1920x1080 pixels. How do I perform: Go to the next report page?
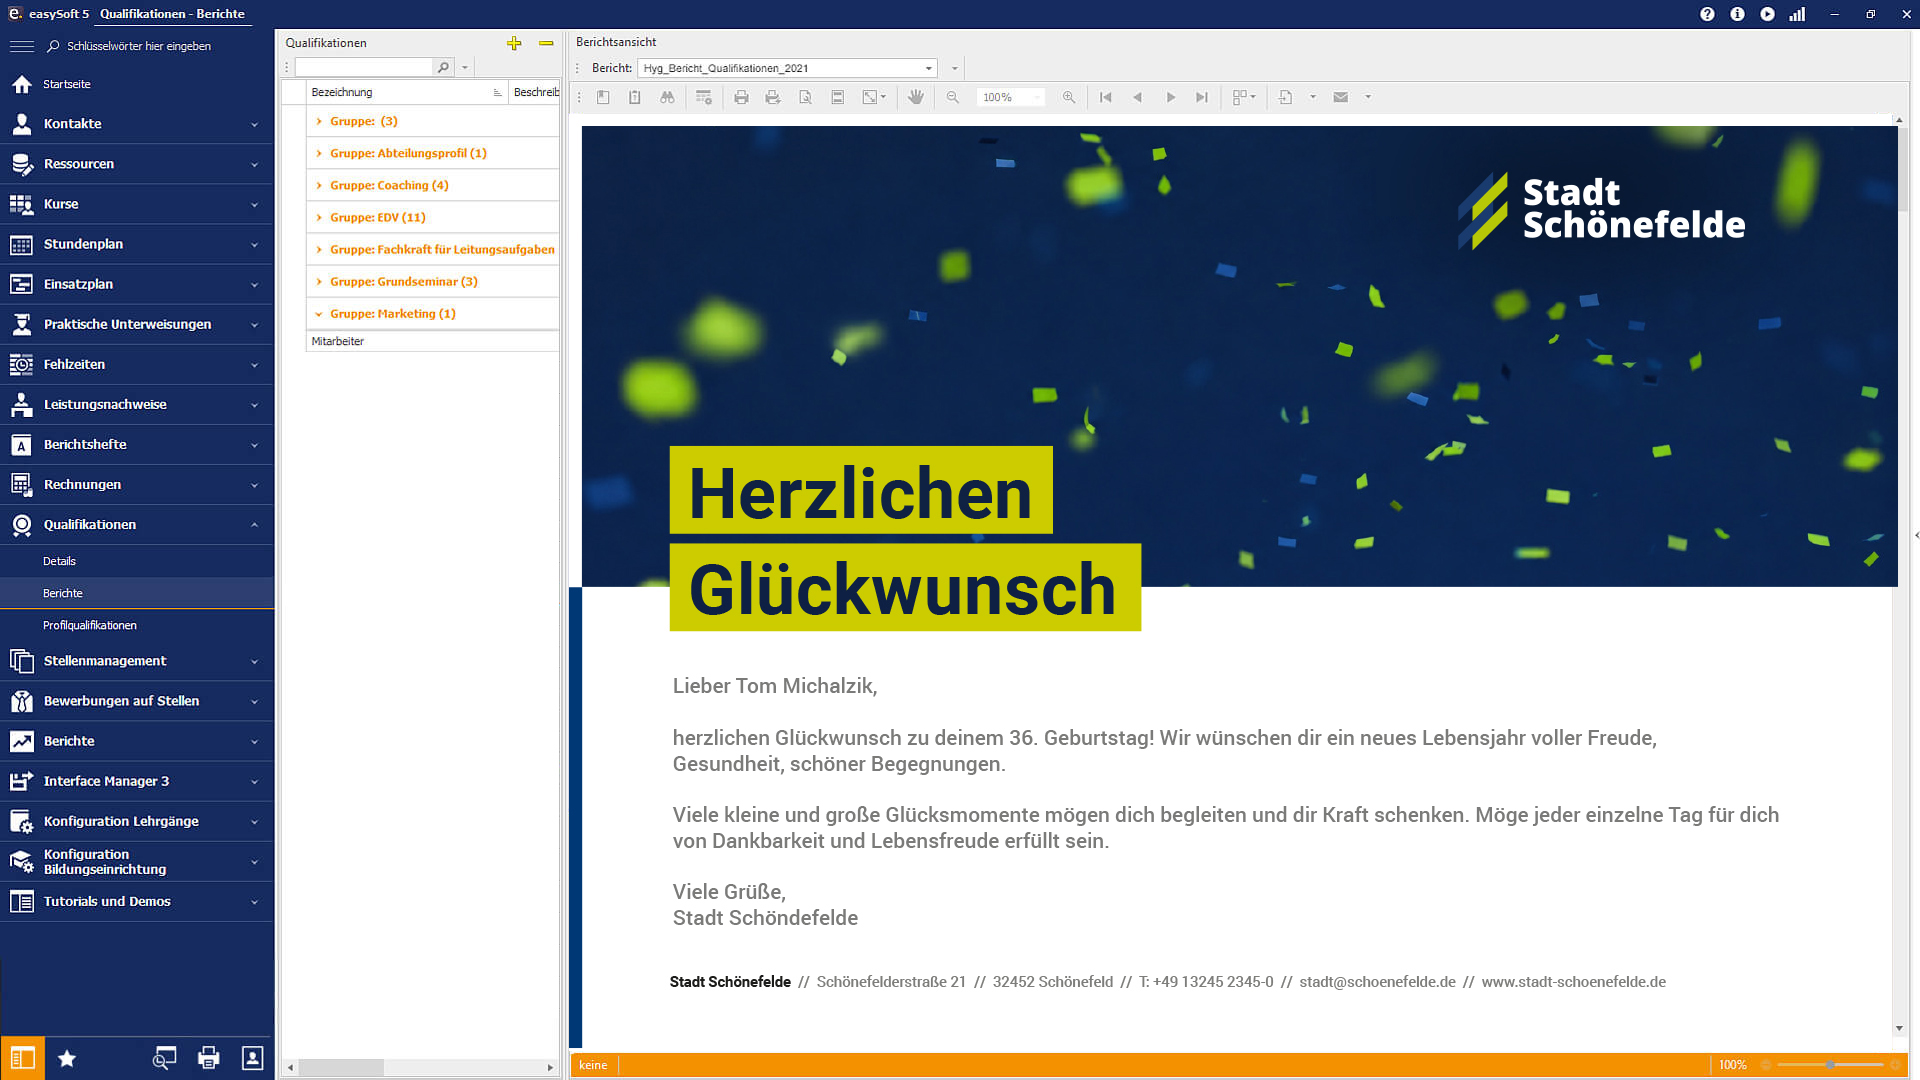click(1170, 97)
